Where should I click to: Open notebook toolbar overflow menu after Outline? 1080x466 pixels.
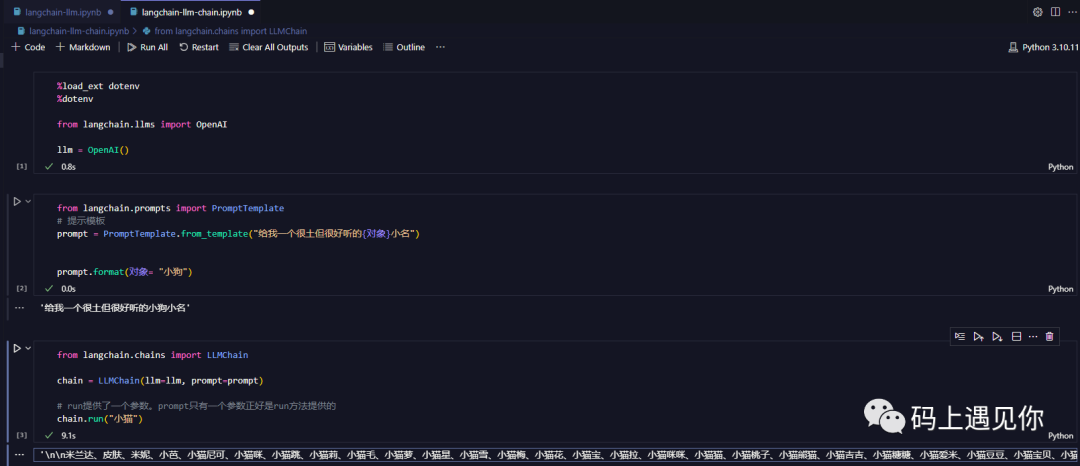click(441, 47)
